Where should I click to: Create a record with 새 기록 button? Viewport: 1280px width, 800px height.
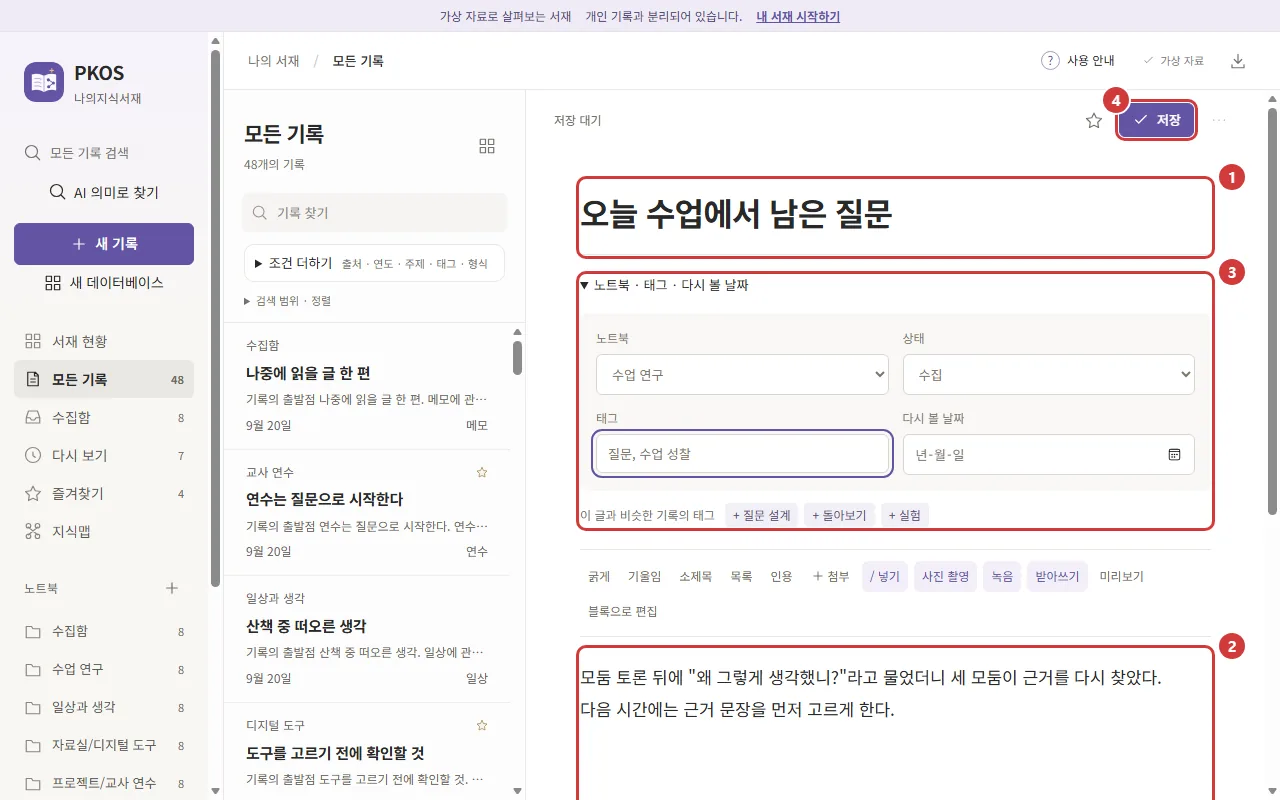(x=104, y=244)
